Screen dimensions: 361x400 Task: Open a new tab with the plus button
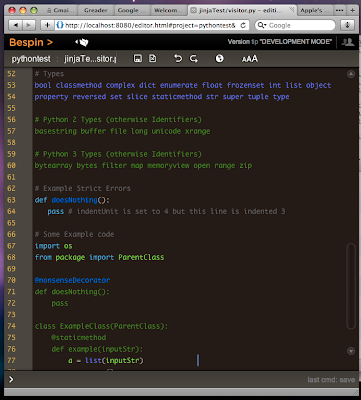(x=352, y=10)
